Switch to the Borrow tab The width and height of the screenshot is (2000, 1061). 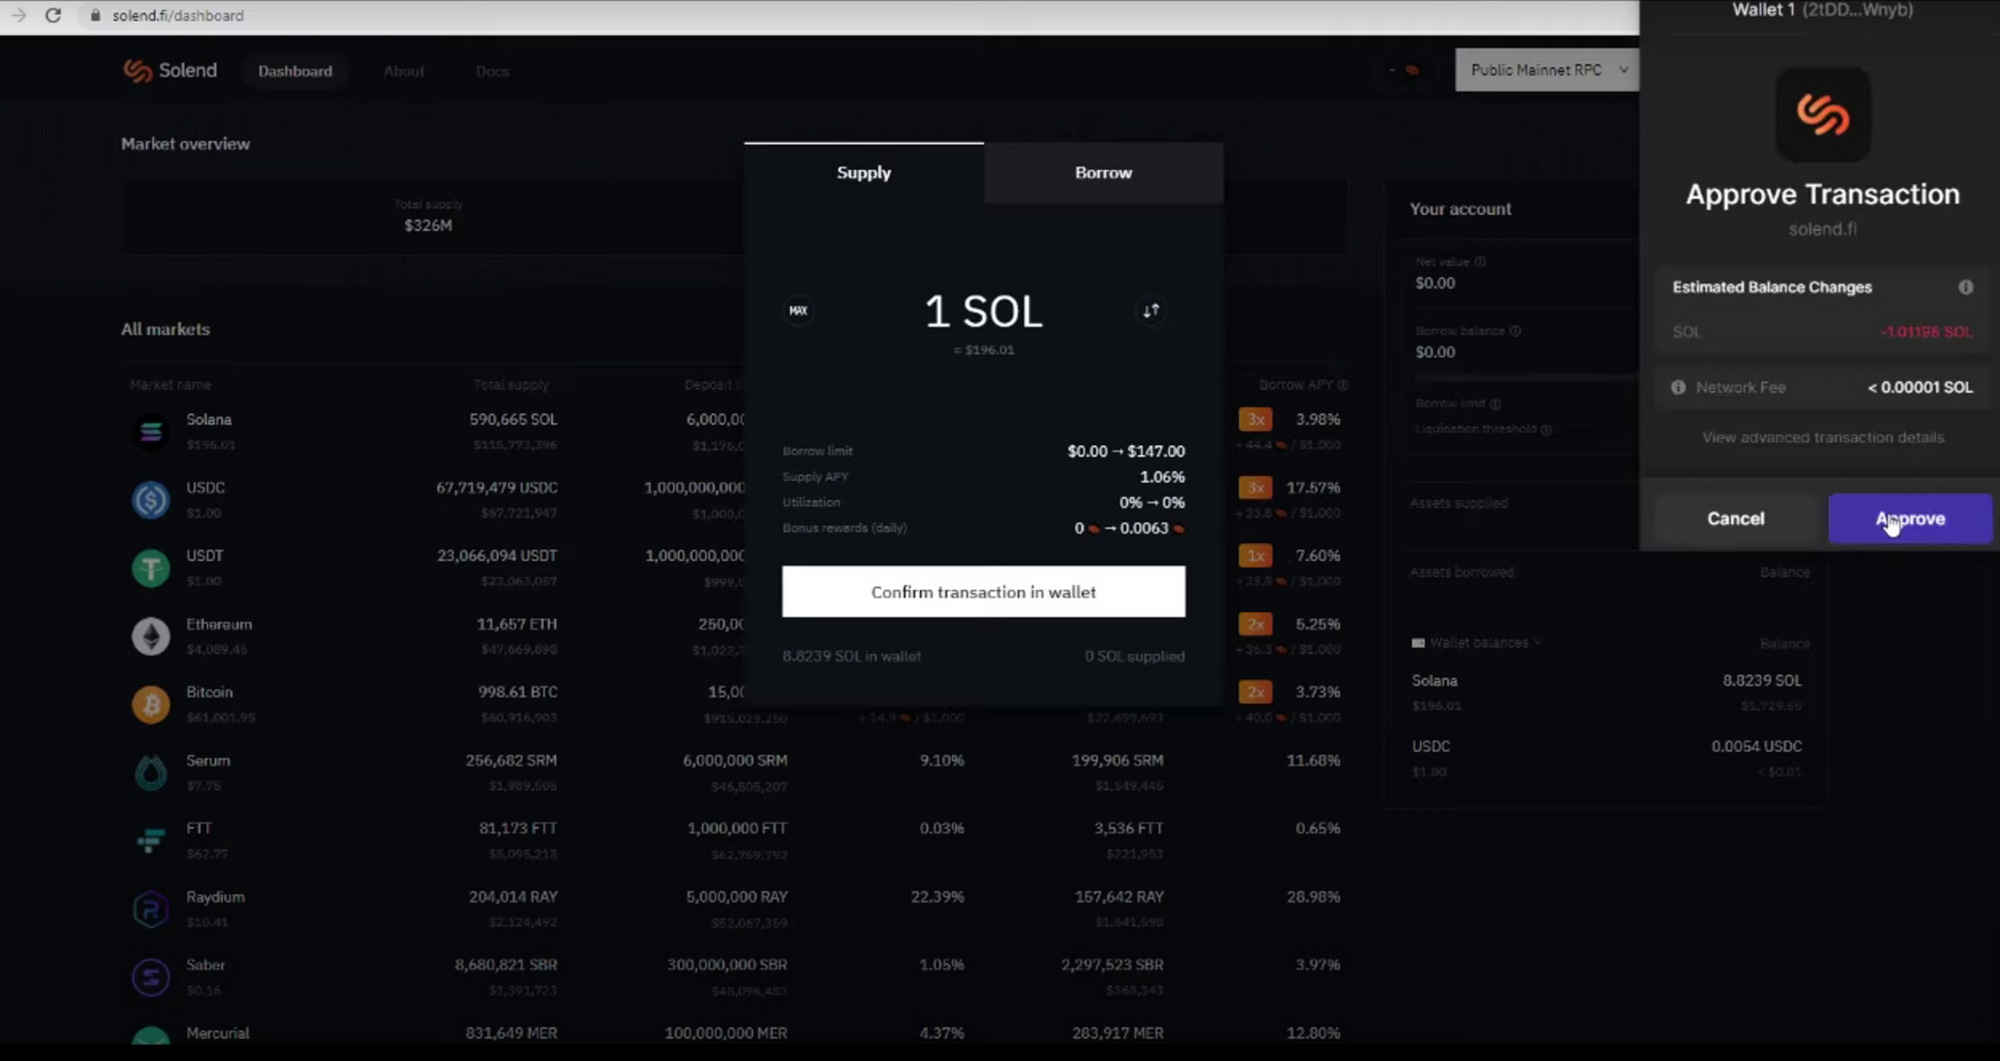pyautogui.click(x=1103, y=172)
